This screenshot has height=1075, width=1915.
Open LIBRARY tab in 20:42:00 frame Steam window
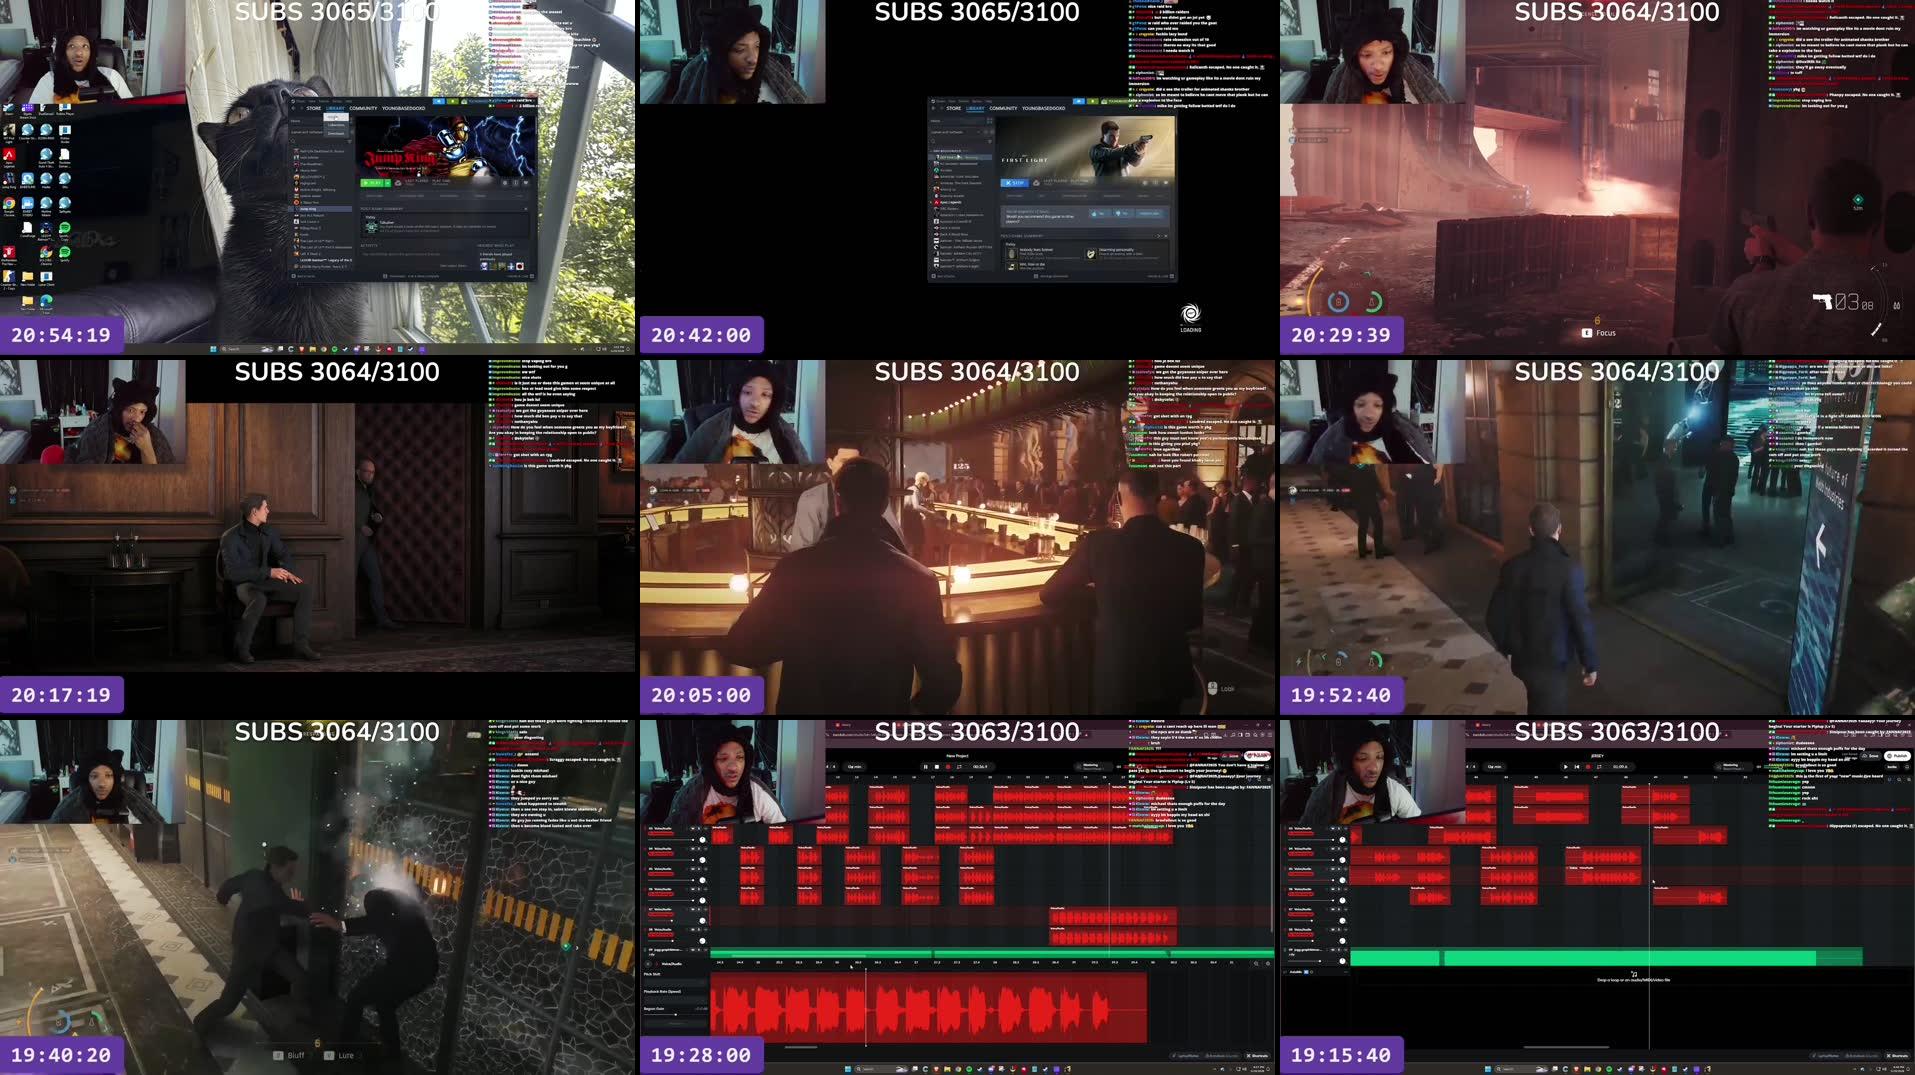click(x=975, y=108)
